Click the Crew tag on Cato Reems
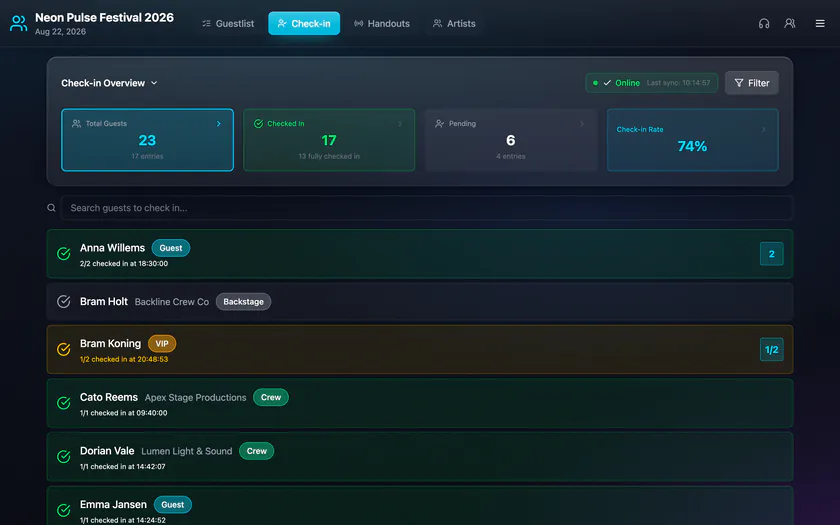840x525 pixels. pos(271,398)
